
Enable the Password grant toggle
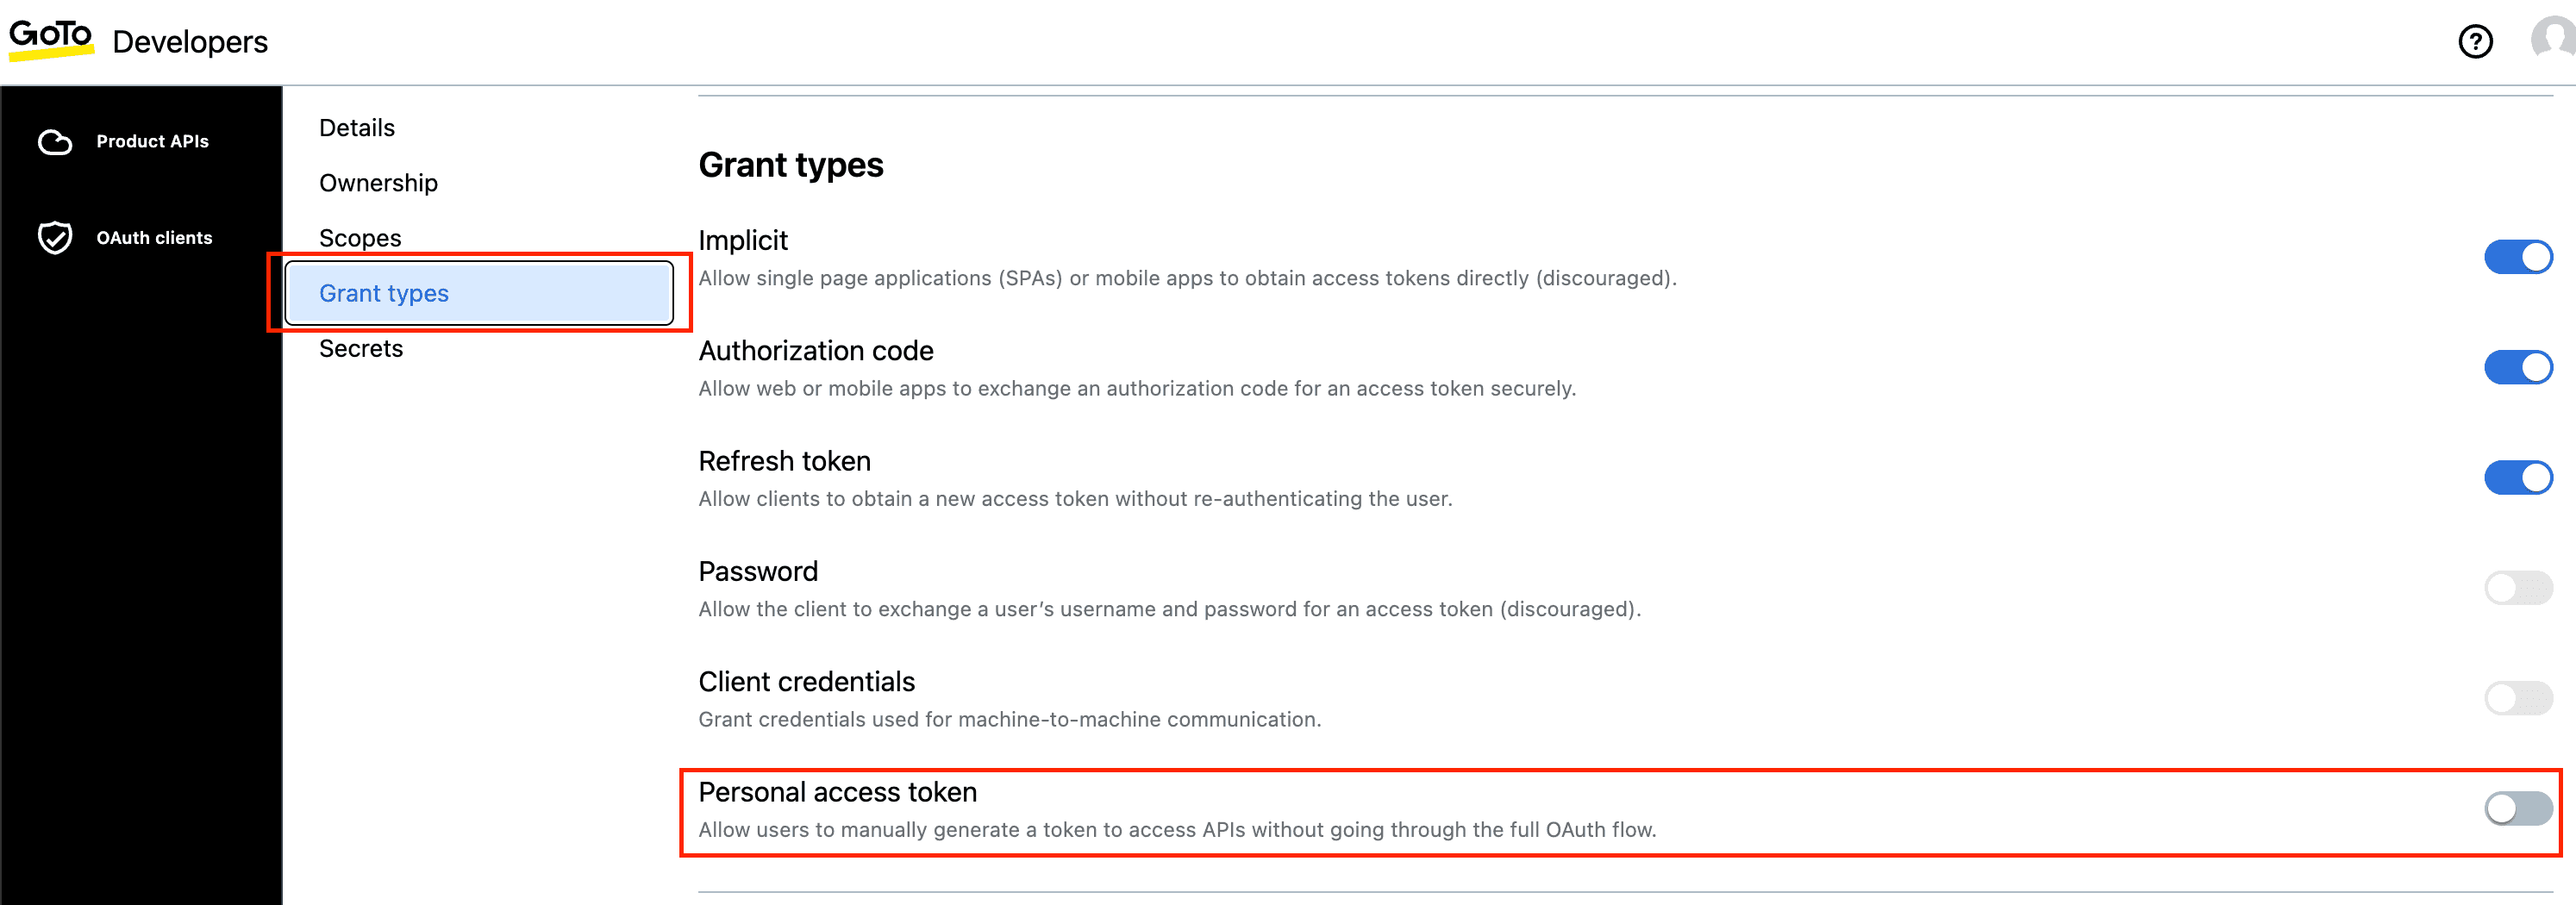(2518, 588)
